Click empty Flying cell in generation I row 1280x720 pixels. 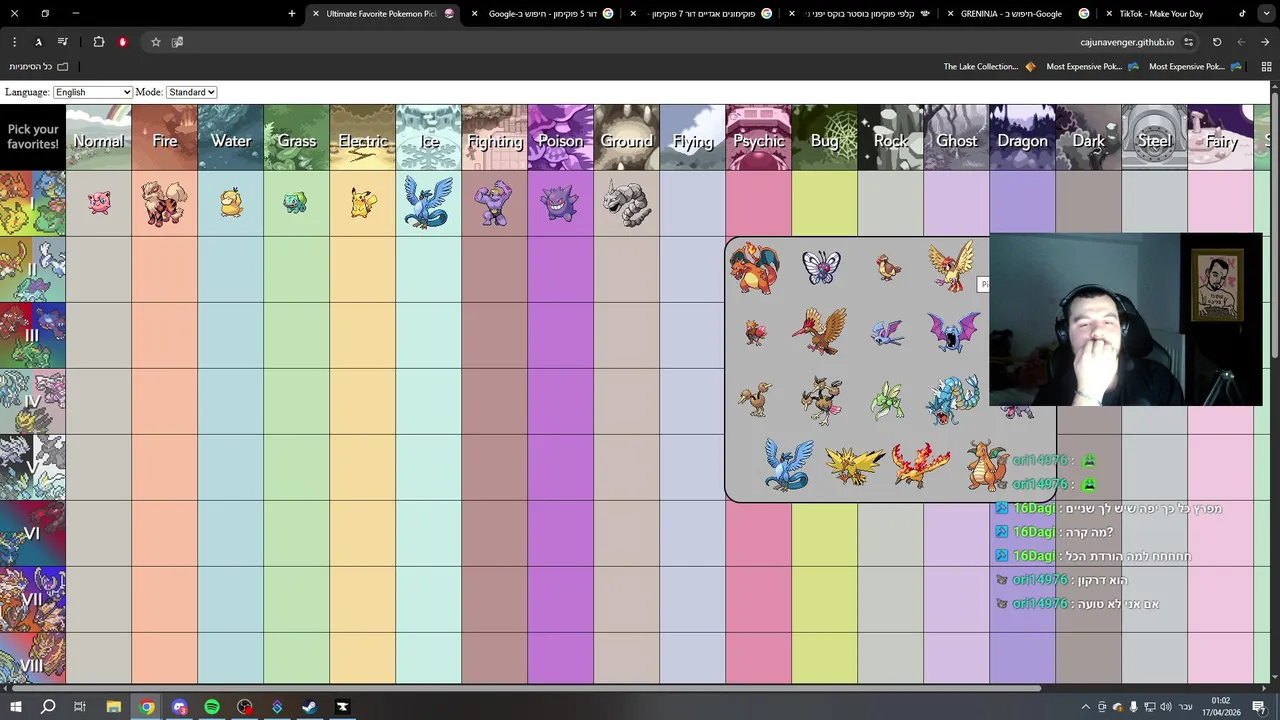click(693, 203)
